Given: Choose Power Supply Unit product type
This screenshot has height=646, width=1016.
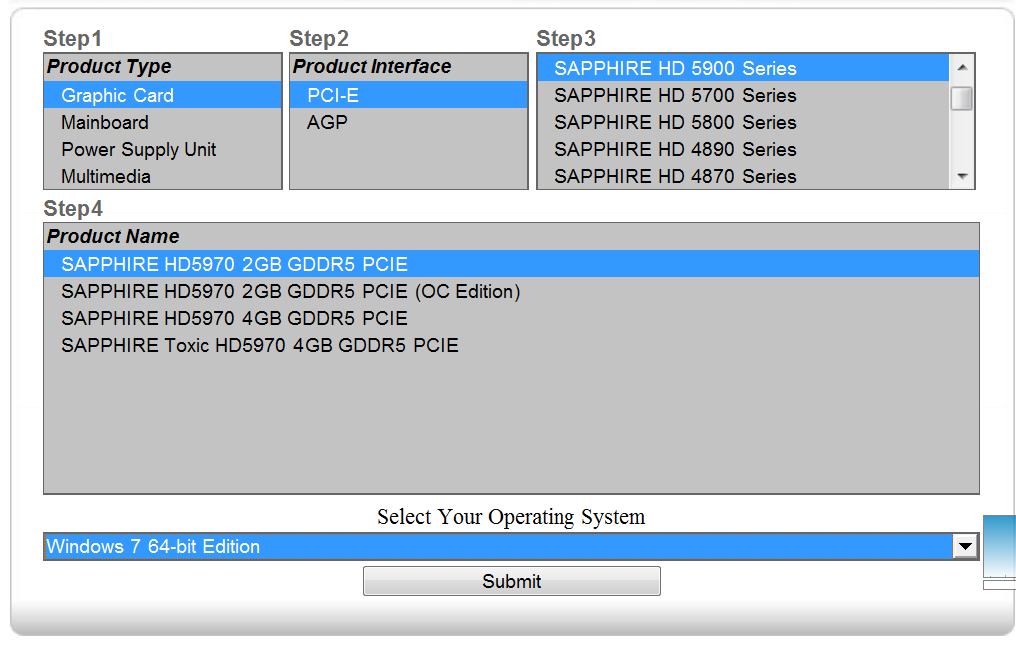Looking at the screenshot, I should point(163,150).
